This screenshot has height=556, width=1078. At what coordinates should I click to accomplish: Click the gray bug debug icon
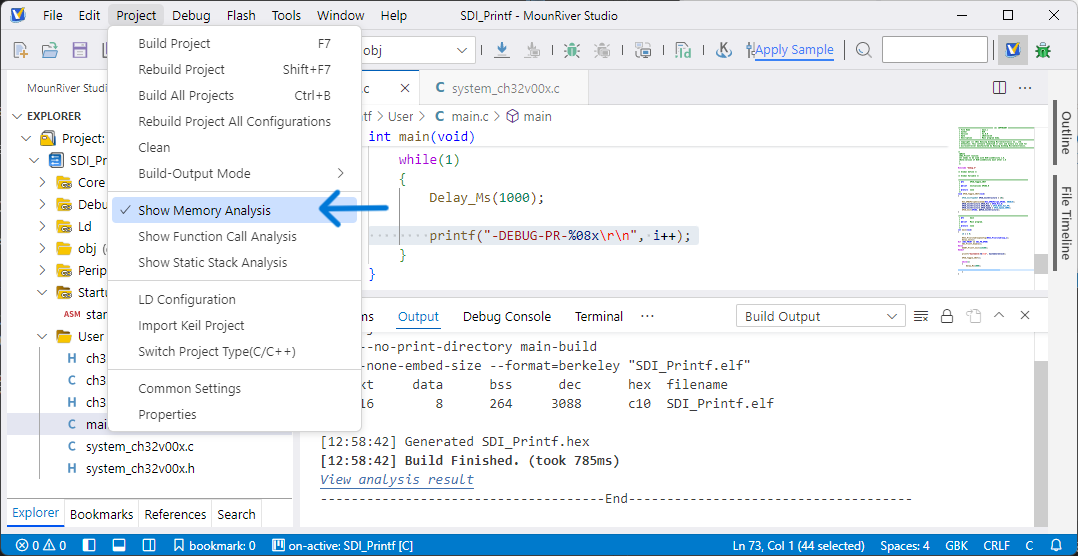tap(602, 50)
